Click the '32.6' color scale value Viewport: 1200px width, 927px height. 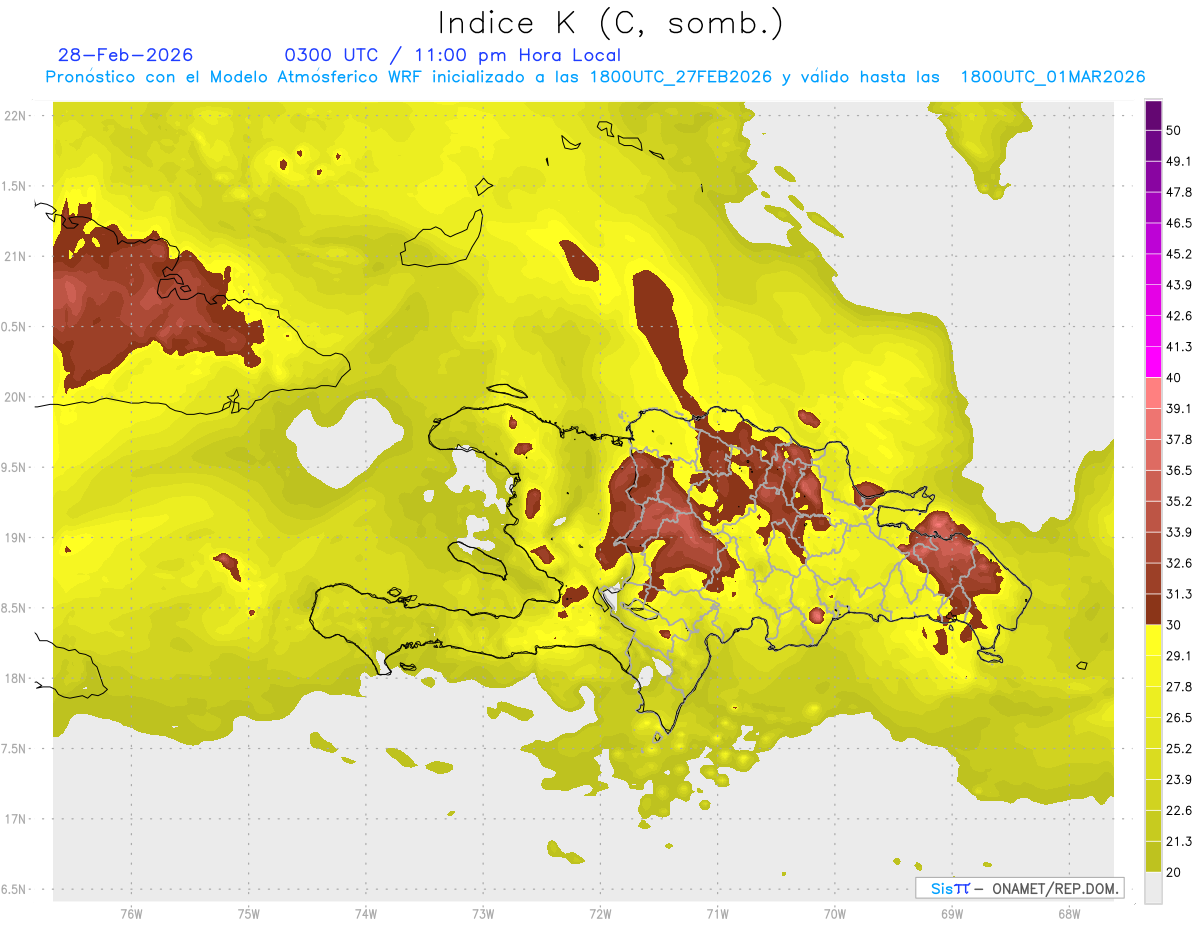coord(1179,563)
